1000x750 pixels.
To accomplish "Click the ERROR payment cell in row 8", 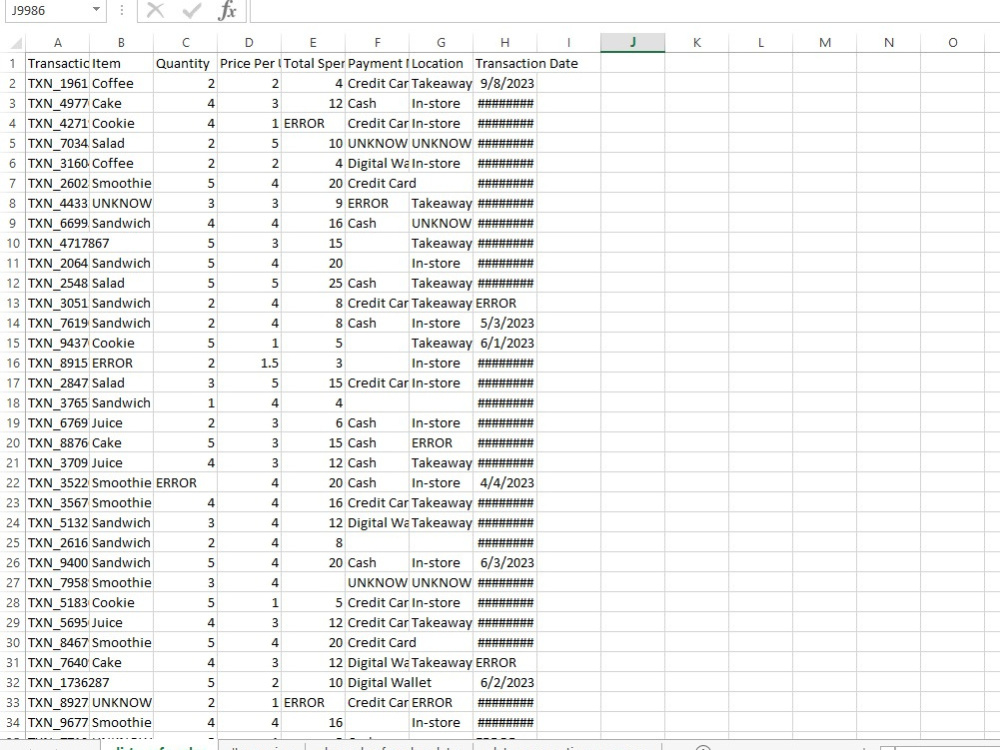I will tap(377, 203).
